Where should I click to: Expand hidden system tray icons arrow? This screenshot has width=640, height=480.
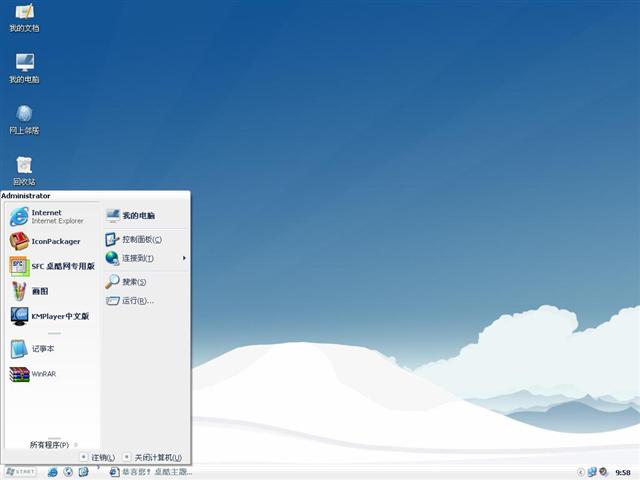(580, 472)
